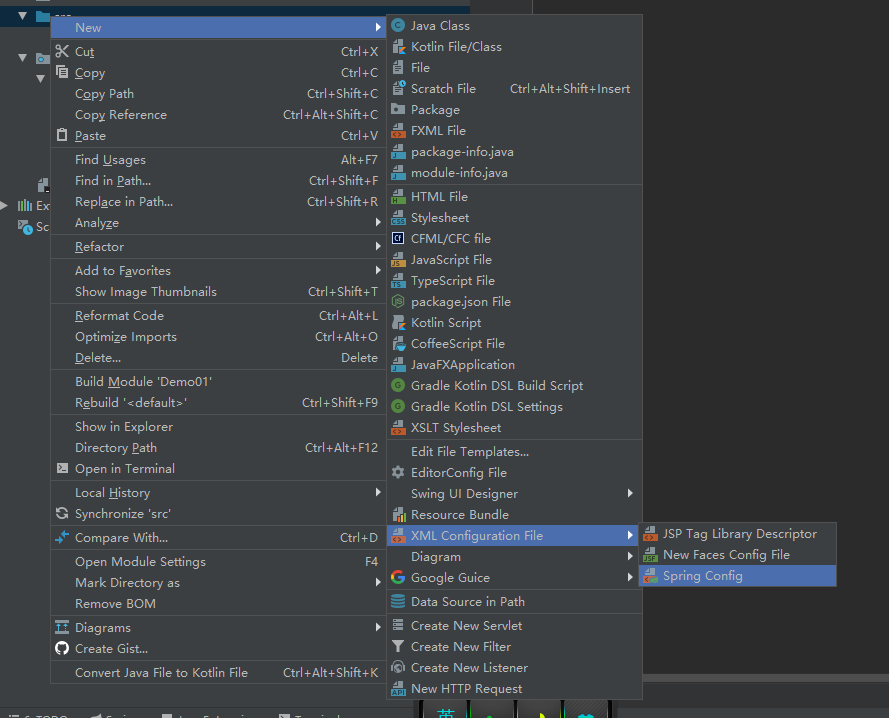Click the Resource Bundle icon
This screenshot has height=718, width=889.
point(399,514)
